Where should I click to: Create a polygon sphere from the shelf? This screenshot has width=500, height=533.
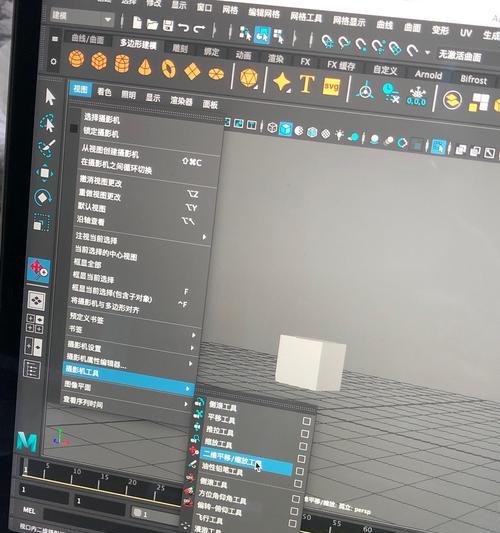click(x=76, y=59)
